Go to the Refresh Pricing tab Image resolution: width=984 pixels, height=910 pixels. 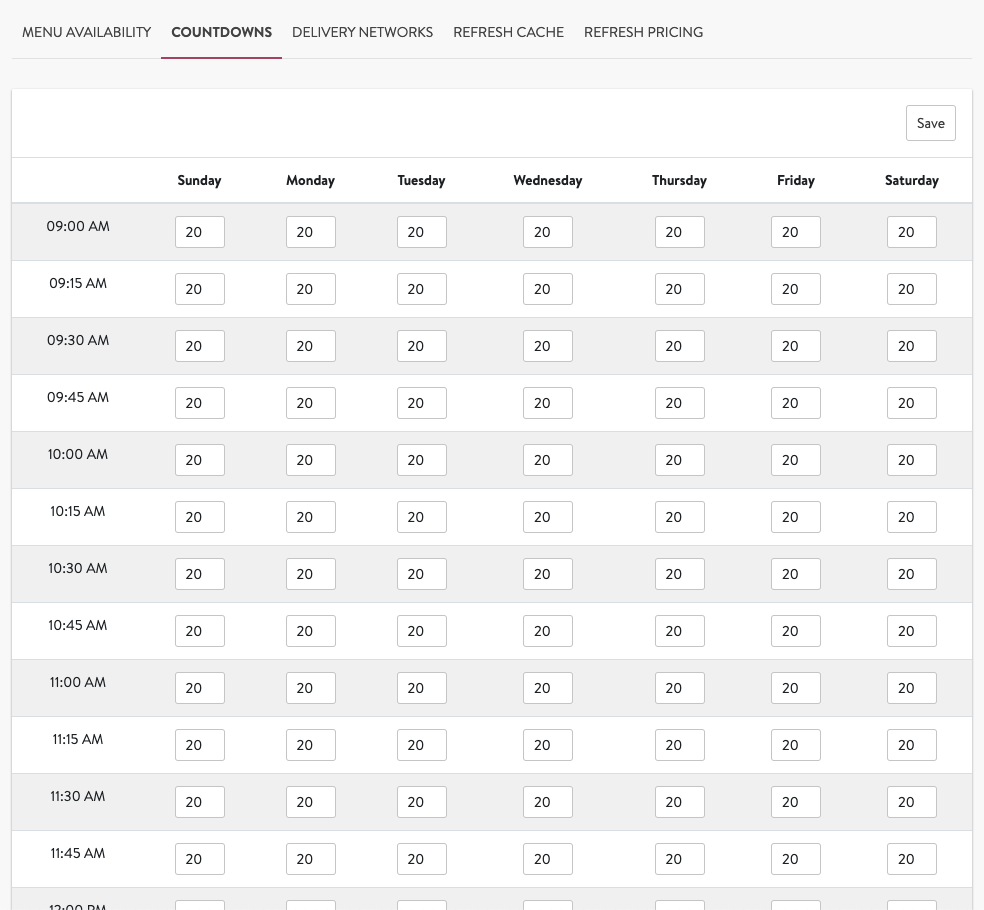coord(643,32)
